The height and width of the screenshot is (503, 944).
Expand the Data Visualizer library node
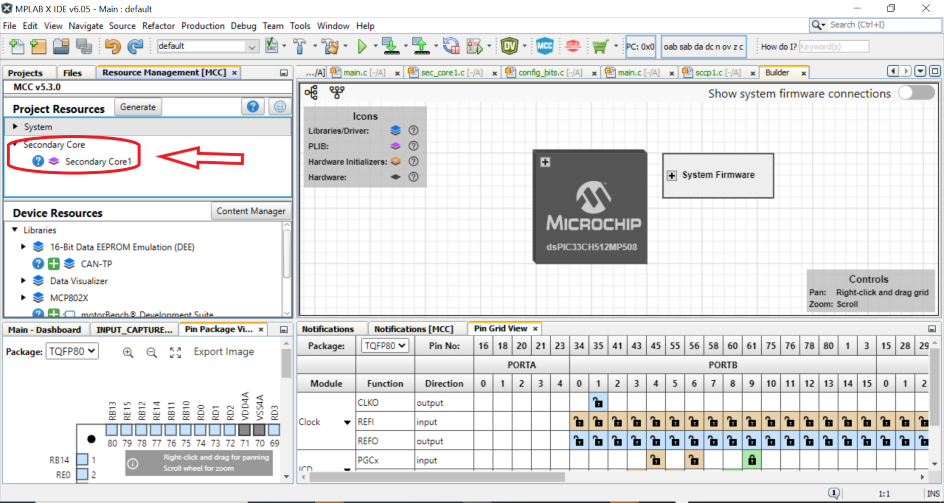click(x=23, y=281)
